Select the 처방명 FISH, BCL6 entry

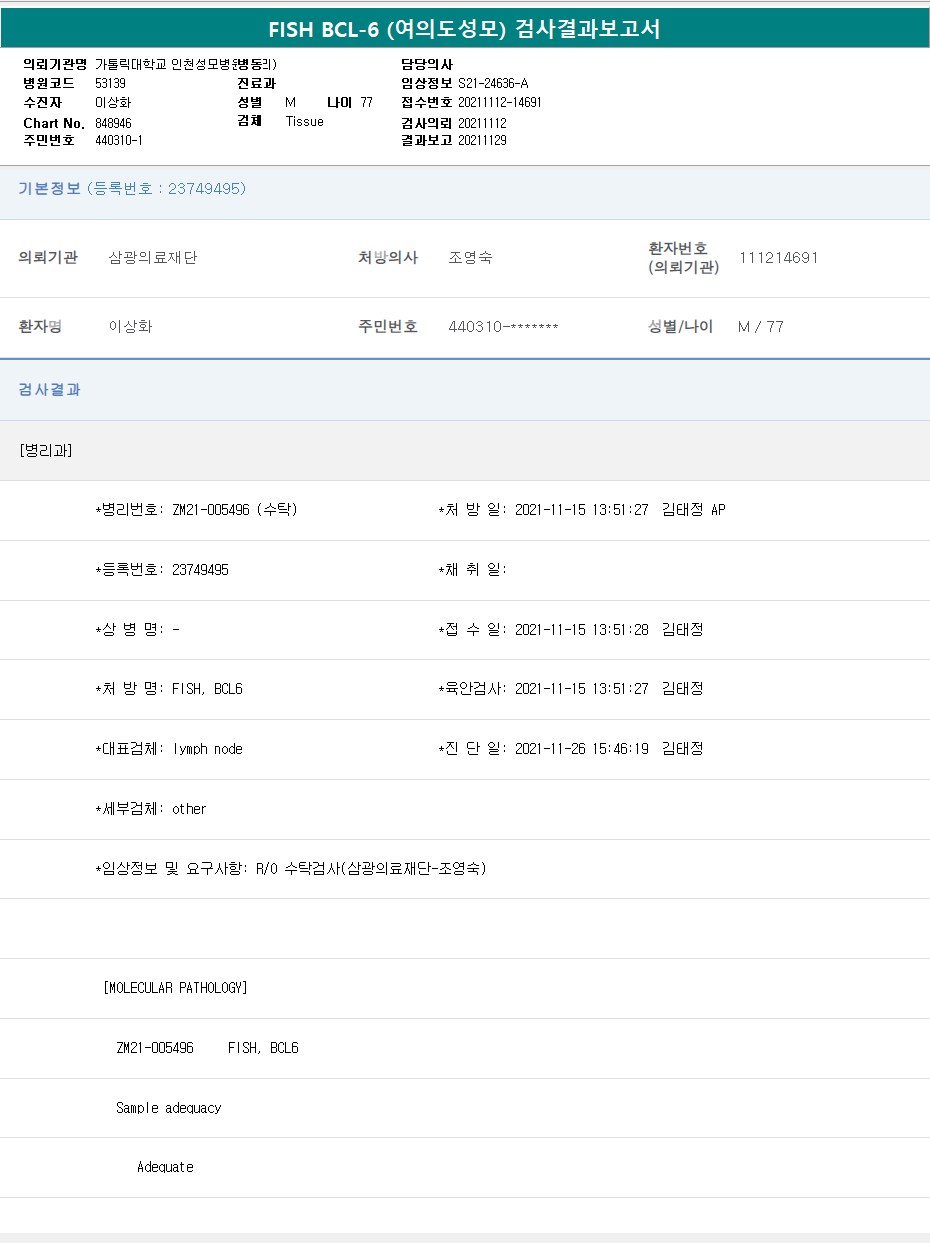(x=207, y=689)
